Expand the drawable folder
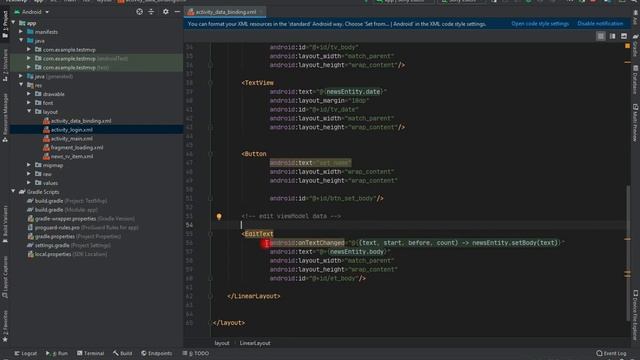Image resolution: width=640 pixels, height=360 pixels. (x=29, y=94)
